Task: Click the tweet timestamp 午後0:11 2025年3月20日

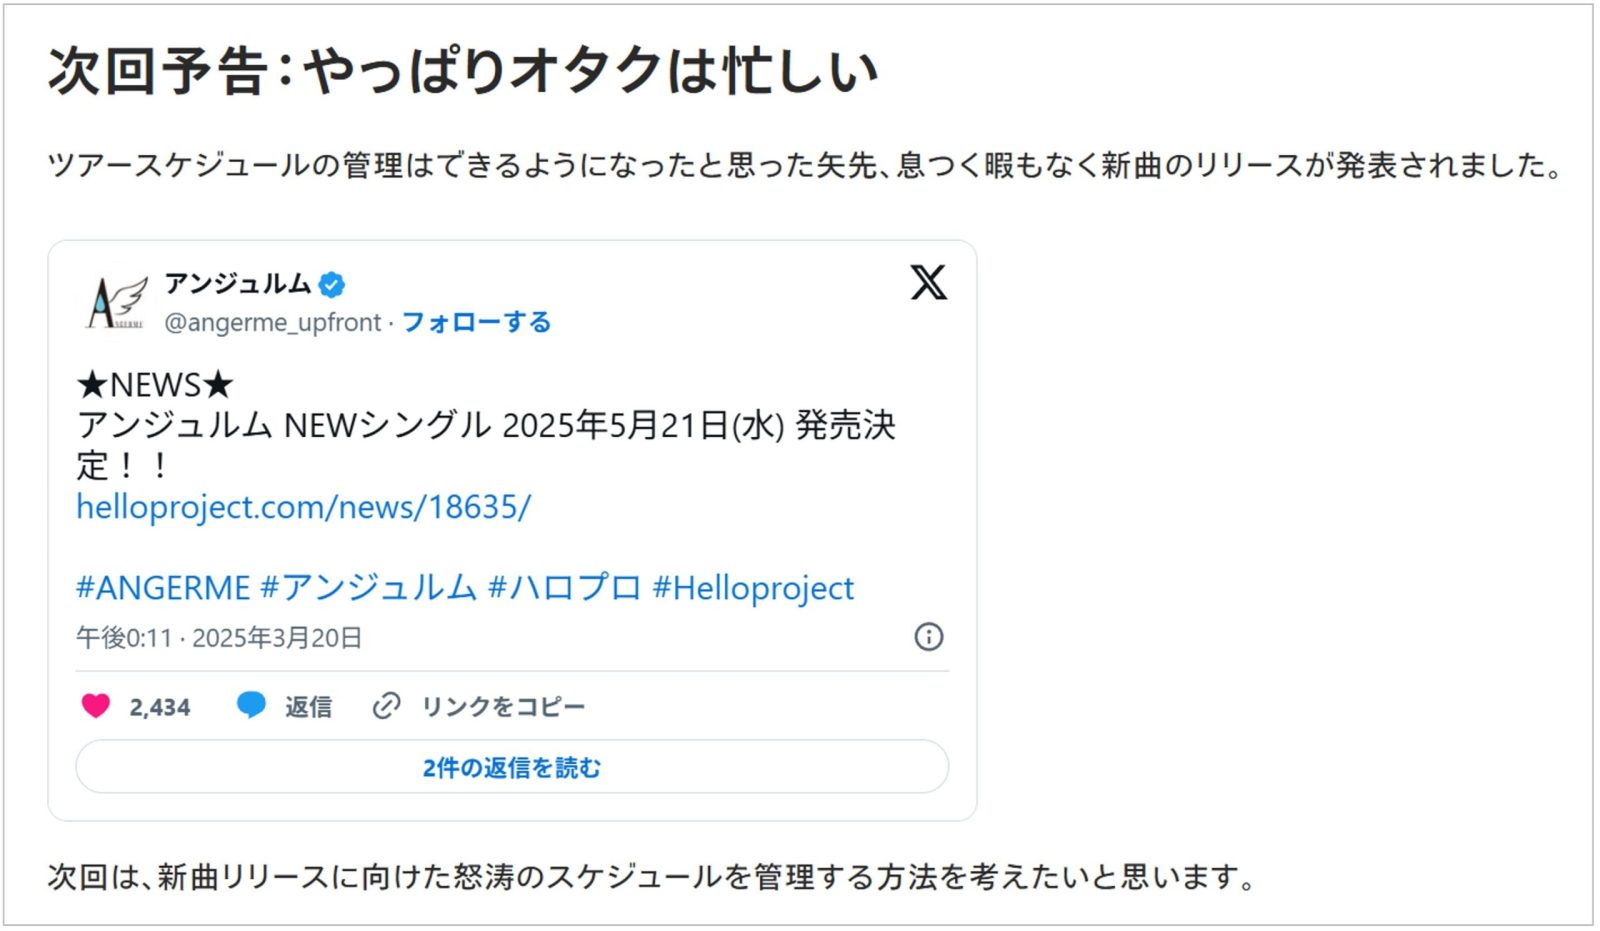Action: (x=219, y=638)
